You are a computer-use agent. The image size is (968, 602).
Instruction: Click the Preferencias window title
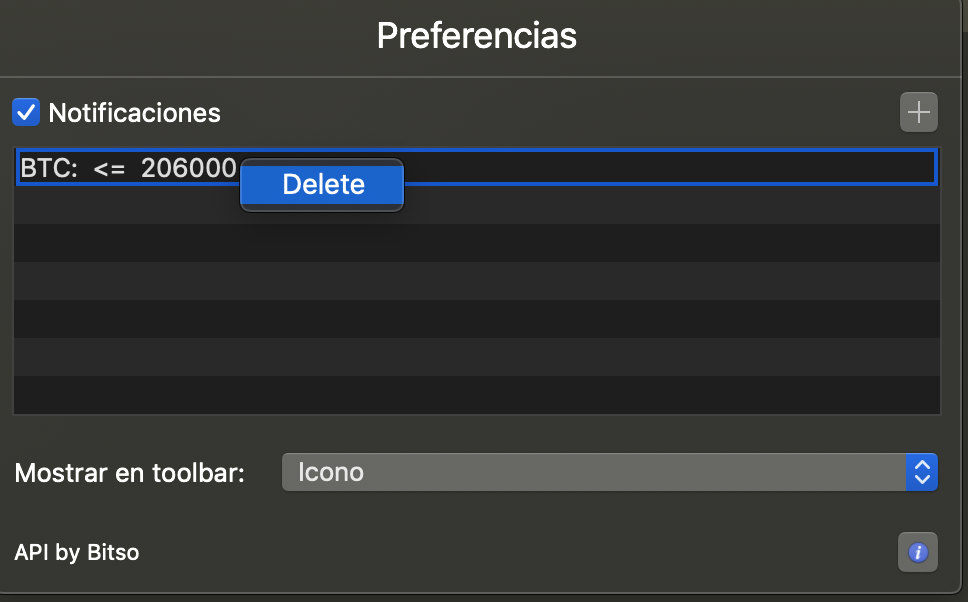[x=477, y=36]
